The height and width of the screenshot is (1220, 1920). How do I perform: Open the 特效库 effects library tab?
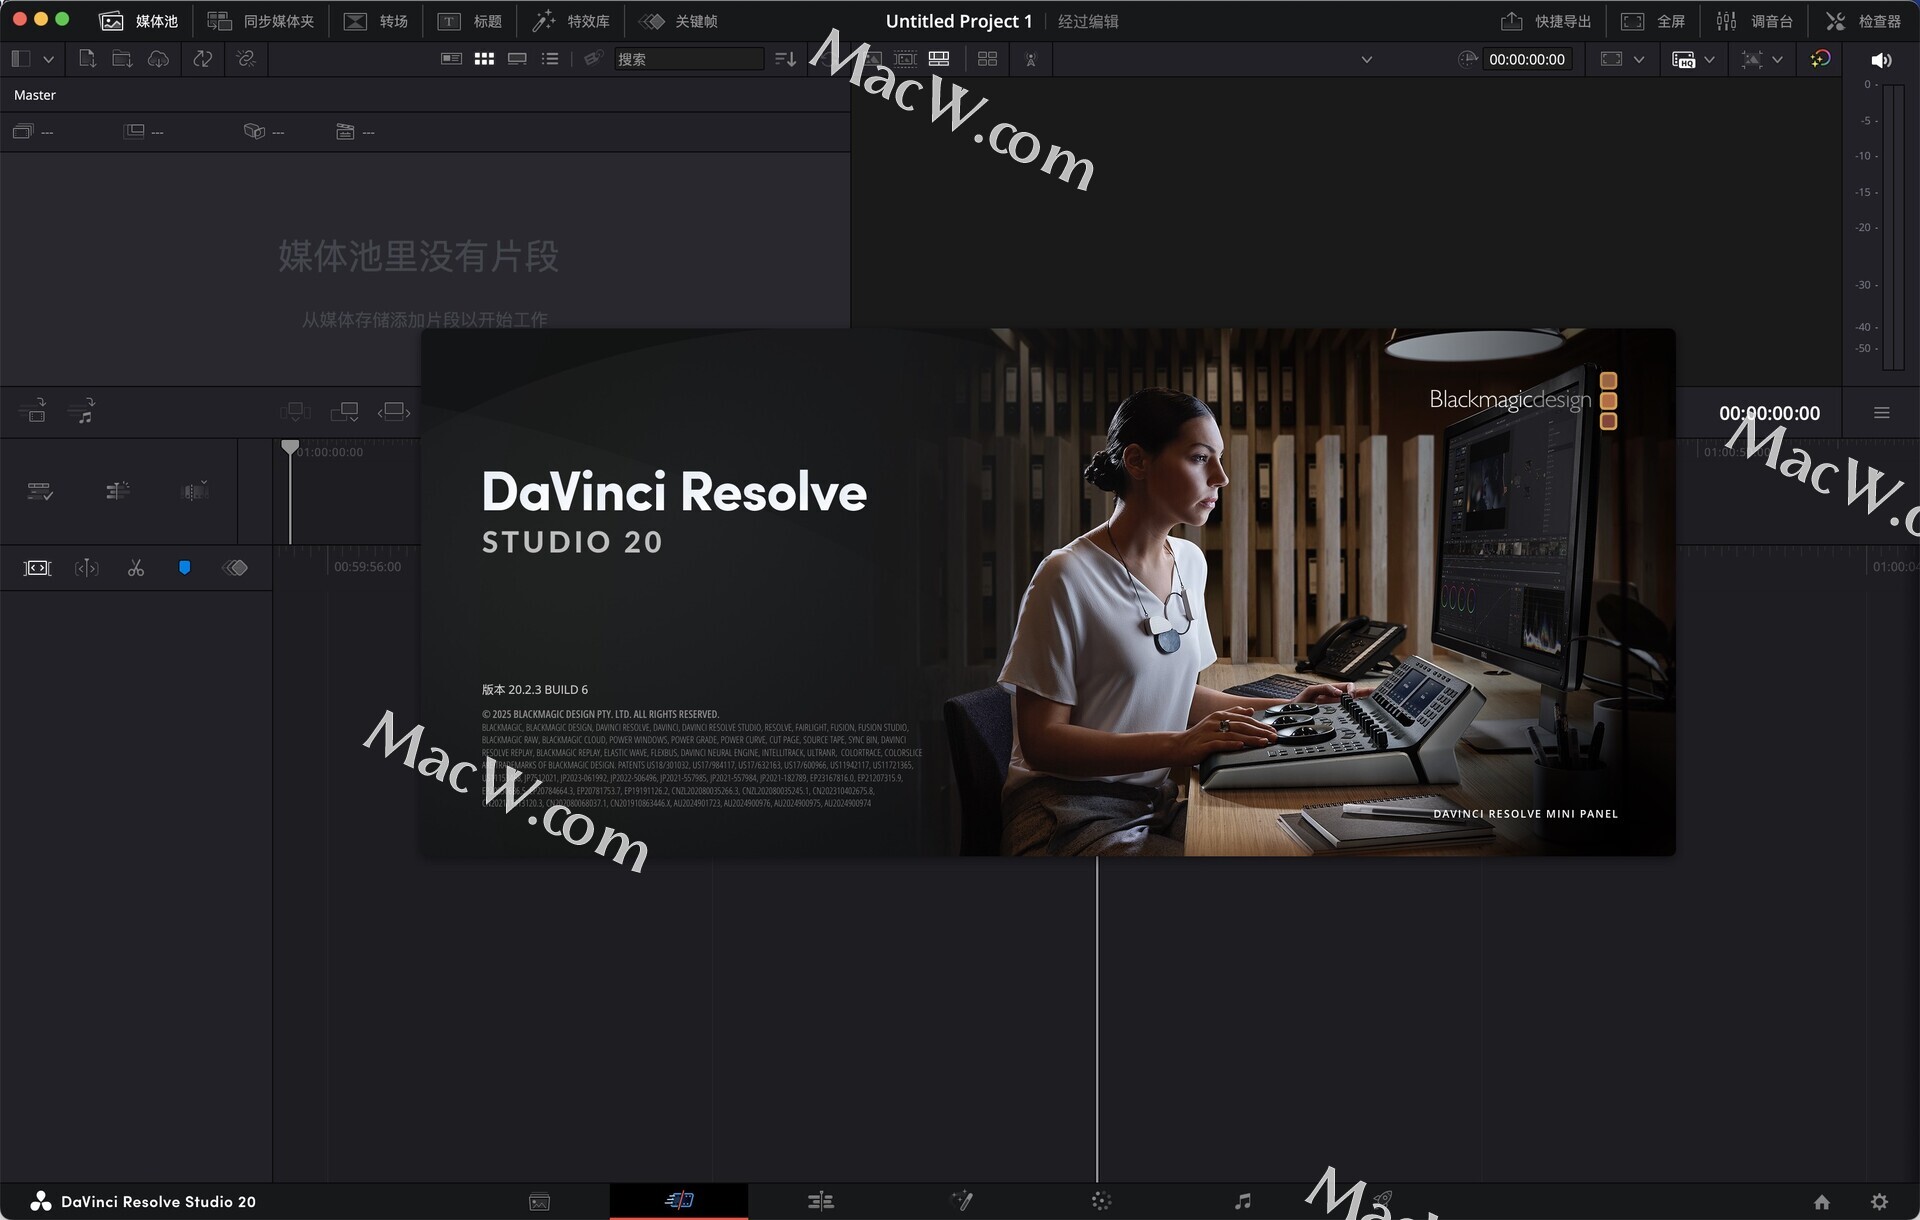coord(571,21)
